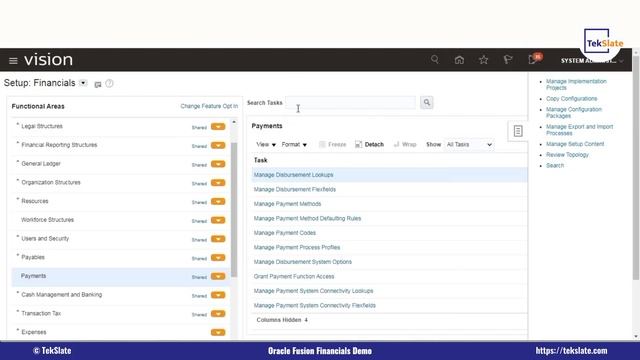Open the Payables row actions dropdown

[218, 258]
